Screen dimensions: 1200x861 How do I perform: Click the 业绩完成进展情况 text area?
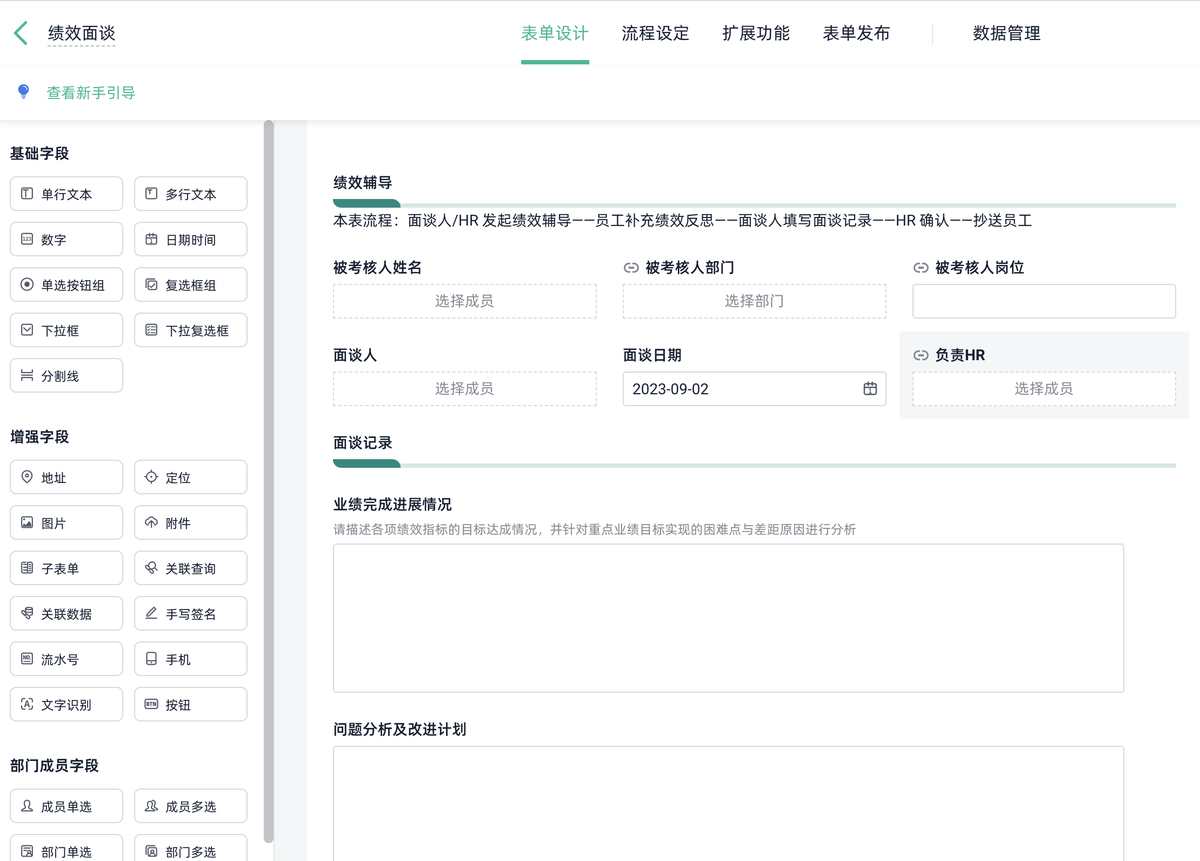pyautogui.click(x=728, y=617)
